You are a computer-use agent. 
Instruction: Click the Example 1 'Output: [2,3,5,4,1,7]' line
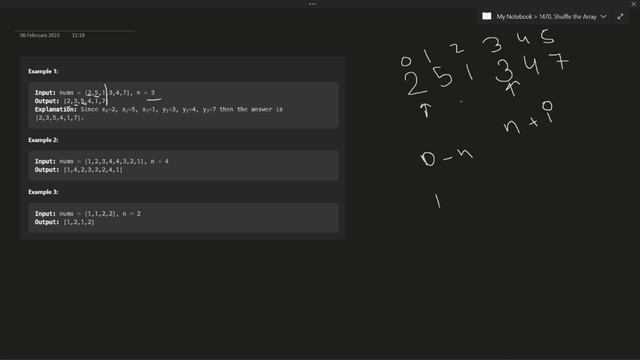pyautogui.click(x=71, y=101)
